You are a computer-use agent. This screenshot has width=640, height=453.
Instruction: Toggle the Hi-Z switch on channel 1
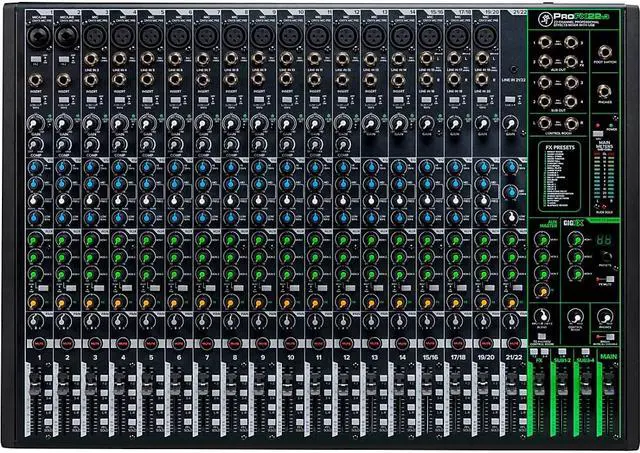click(36, 60)
